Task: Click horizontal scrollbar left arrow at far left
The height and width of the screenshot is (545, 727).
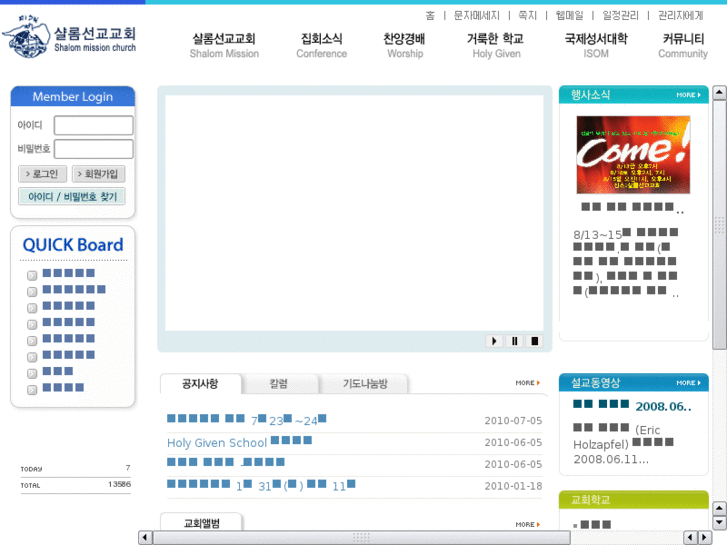Action: (145, 537)
